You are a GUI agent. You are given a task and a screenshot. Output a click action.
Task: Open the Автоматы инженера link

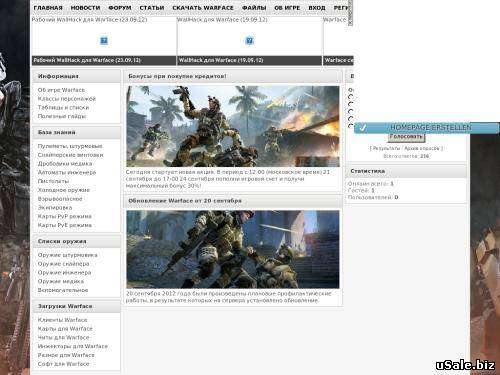tap(67, 172)
